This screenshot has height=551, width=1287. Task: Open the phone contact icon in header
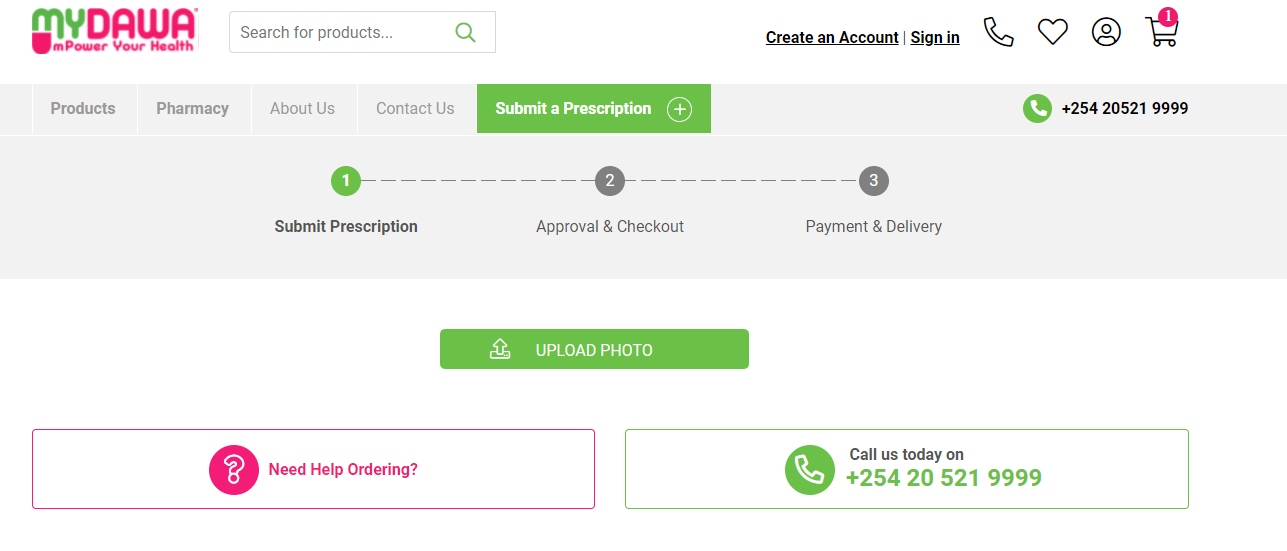tap(998, 32)
